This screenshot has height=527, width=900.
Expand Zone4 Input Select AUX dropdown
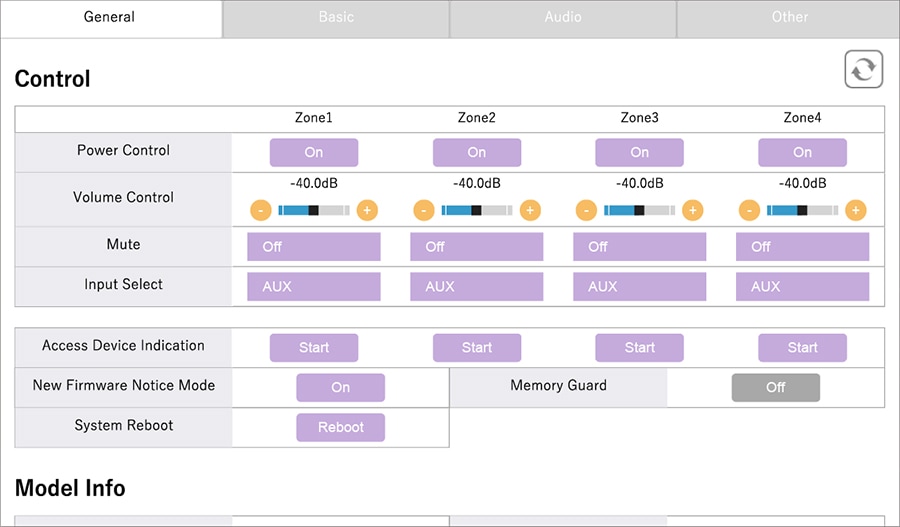802,287
